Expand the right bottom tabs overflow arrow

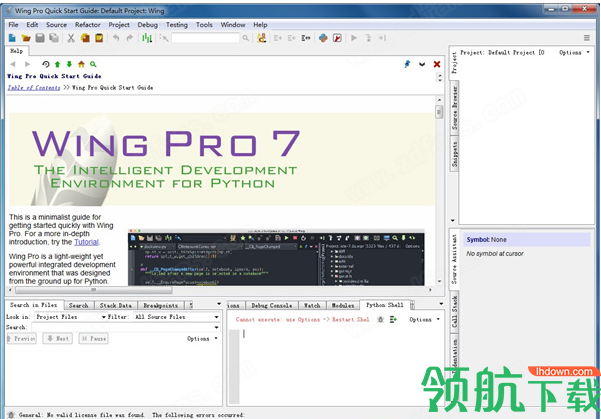click(x=441, y=304)
